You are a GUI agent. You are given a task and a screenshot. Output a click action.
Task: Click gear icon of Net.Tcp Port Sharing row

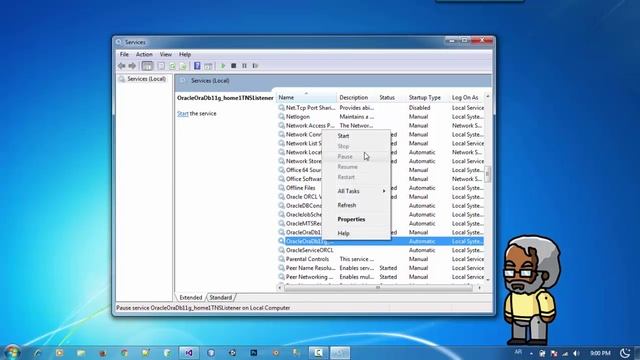(x=282, y=108)
